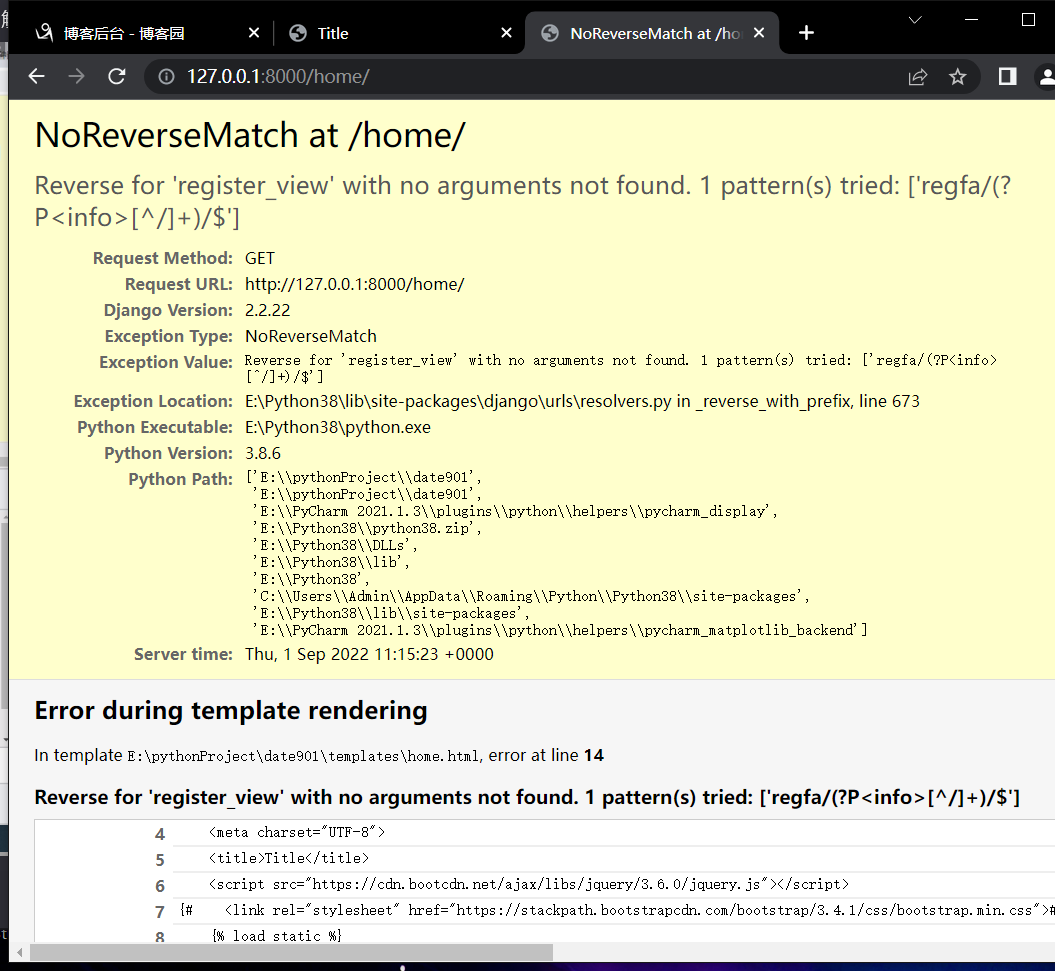Click the left arrow of horizontal scrollbar

pyautogui.click(x=20, y=952)
